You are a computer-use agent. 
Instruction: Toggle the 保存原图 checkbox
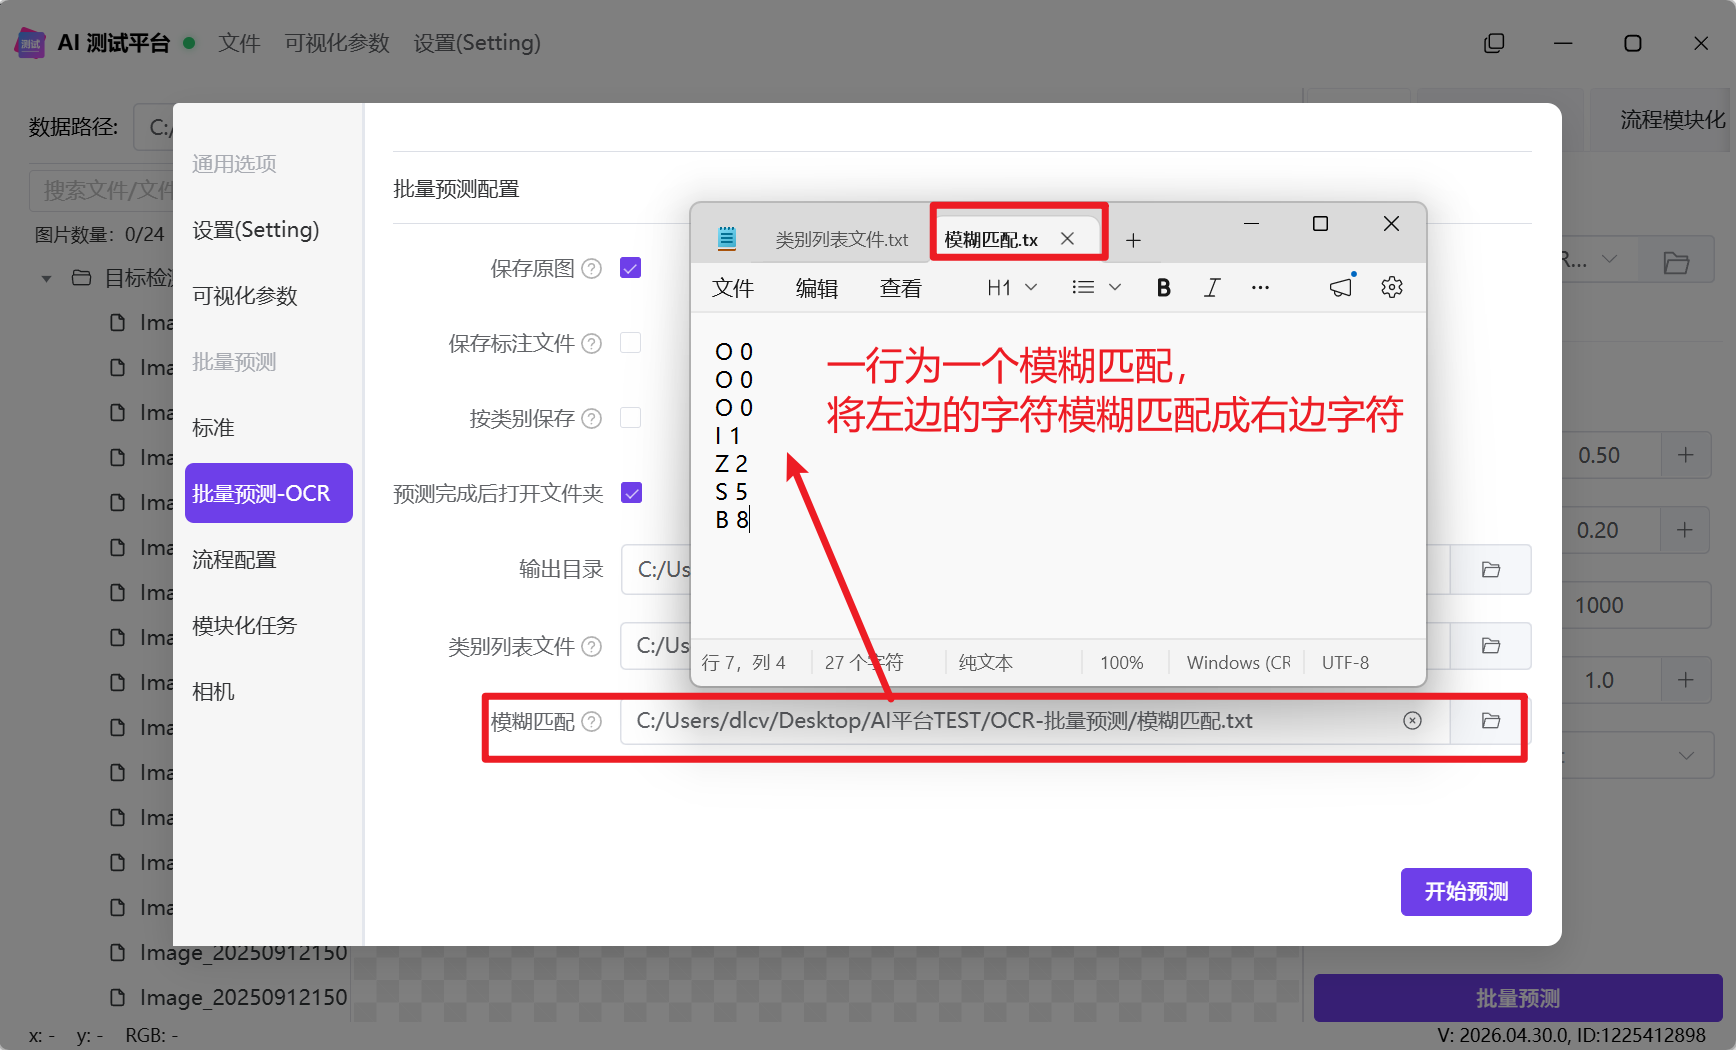[631, 268]
